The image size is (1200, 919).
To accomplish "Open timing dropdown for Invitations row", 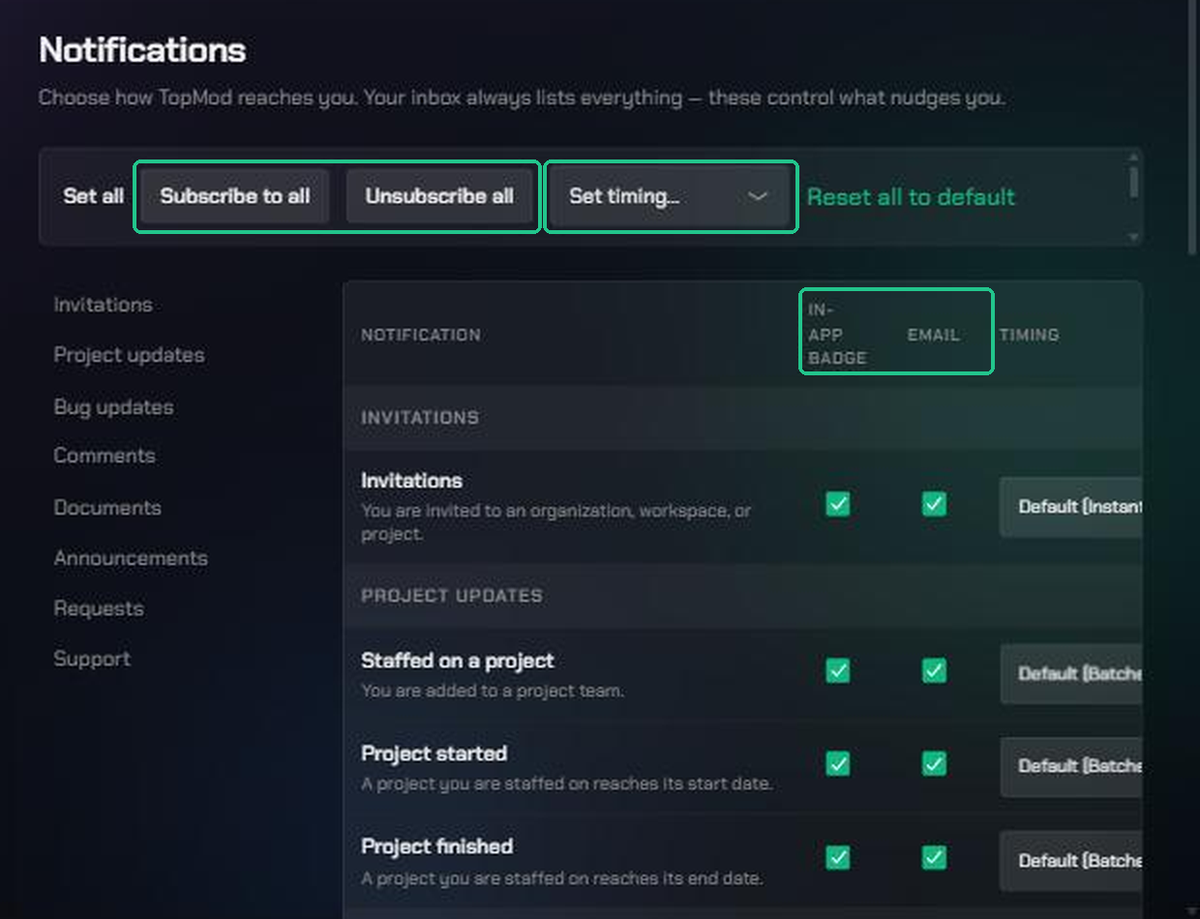I will pyautogui.click(x=1071, y=507).
